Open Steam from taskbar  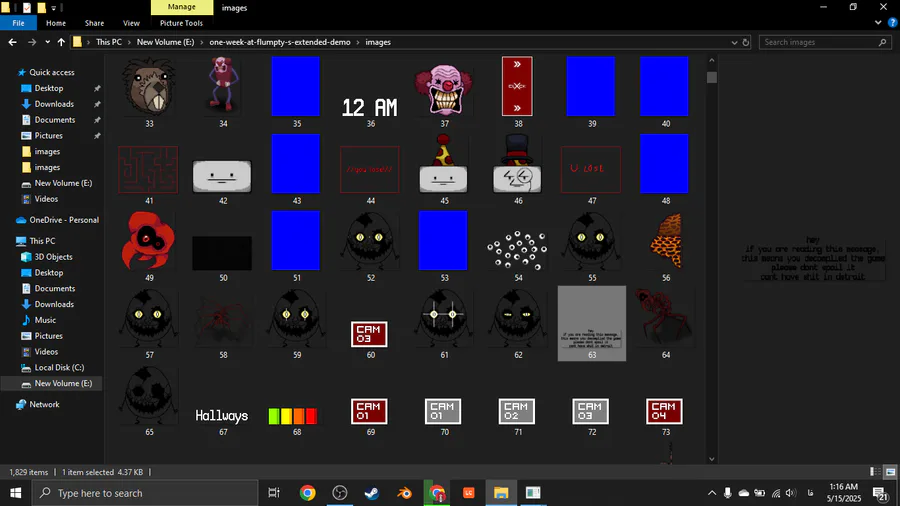pyautogui.click(x=372, y=493)
